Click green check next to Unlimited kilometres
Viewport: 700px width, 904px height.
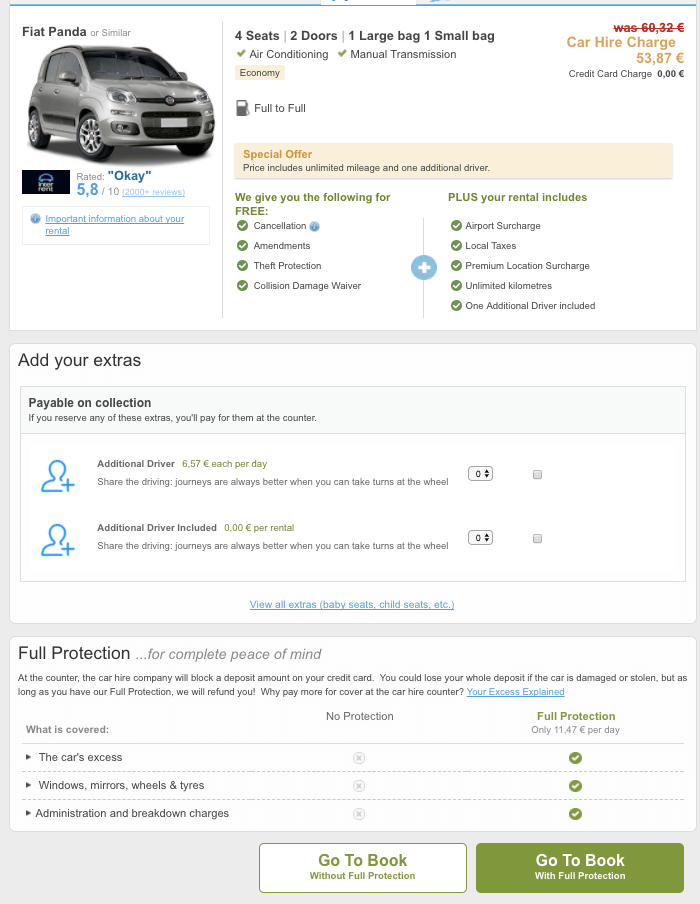456,285
